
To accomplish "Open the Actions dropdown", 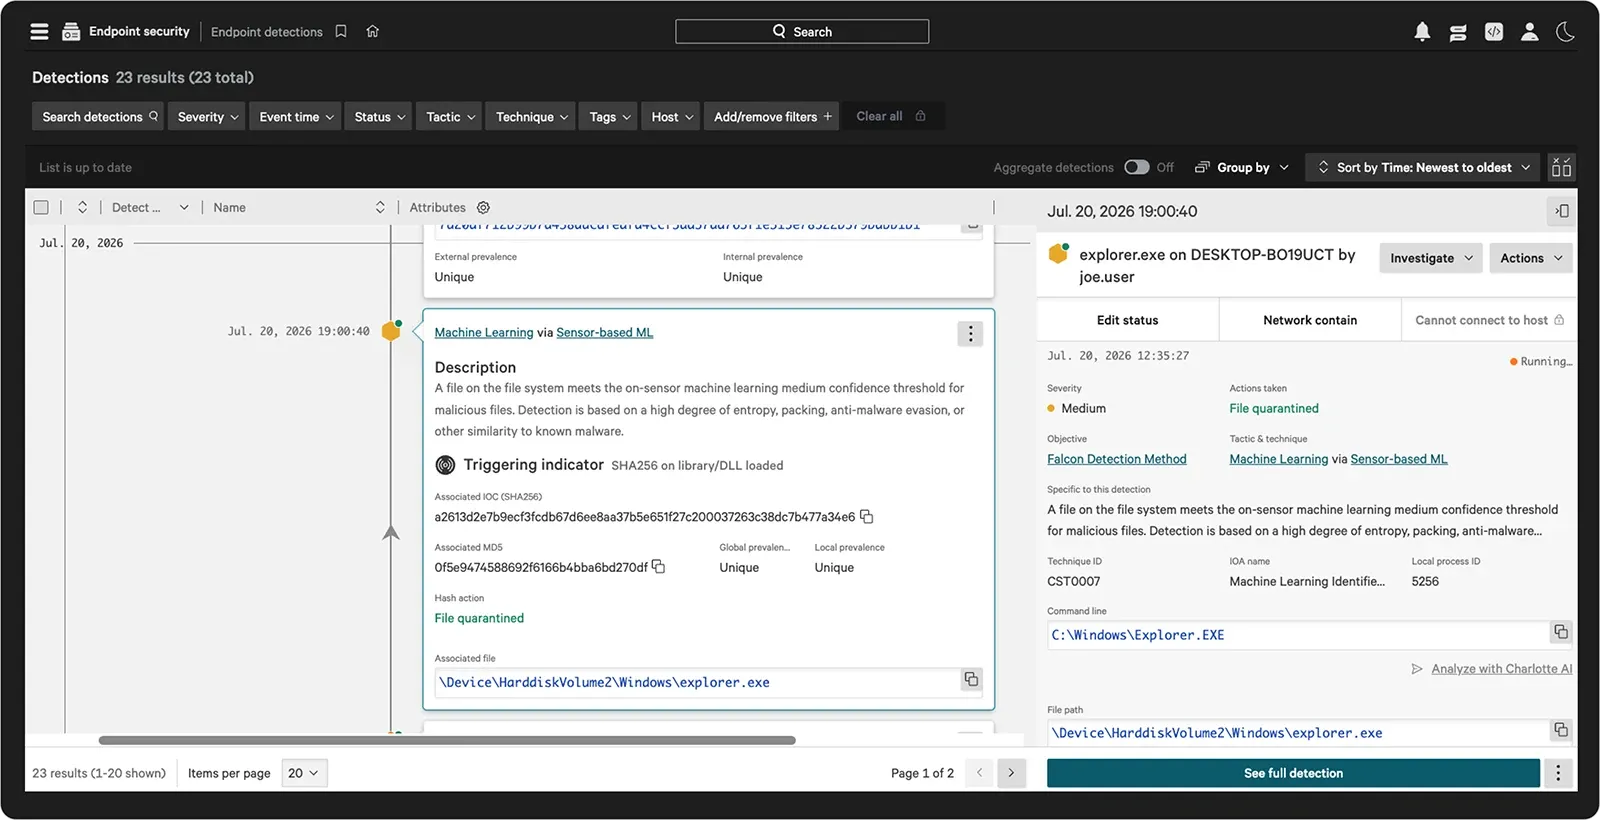I will point(1531,258).
